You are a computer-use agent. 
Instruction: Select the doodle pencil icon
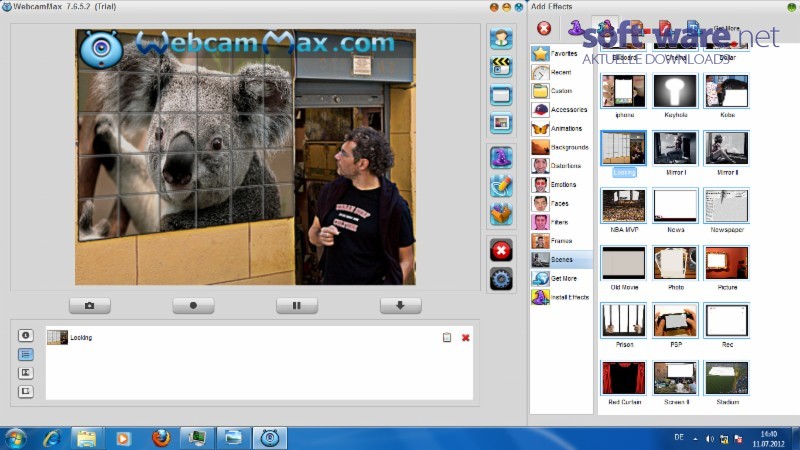[501, 186]
